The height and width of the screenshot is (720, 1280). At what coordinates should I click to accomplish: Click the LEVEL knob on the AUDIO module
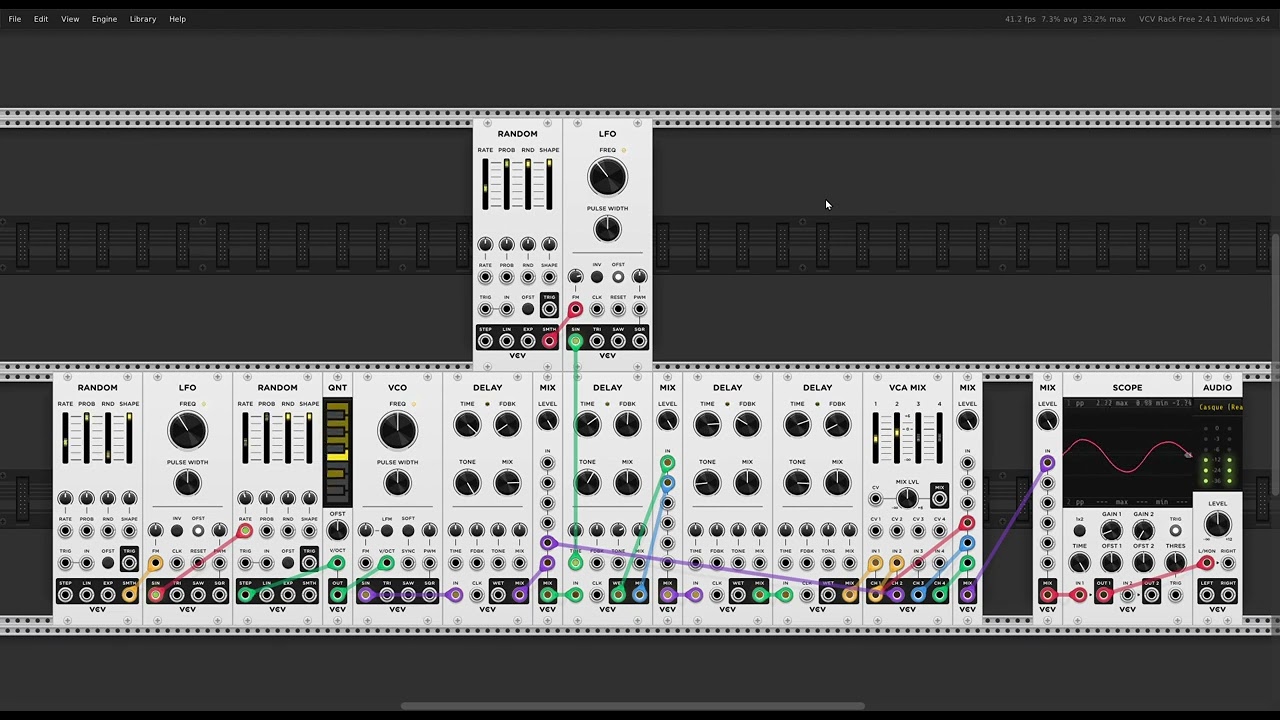pos(1217,524)
